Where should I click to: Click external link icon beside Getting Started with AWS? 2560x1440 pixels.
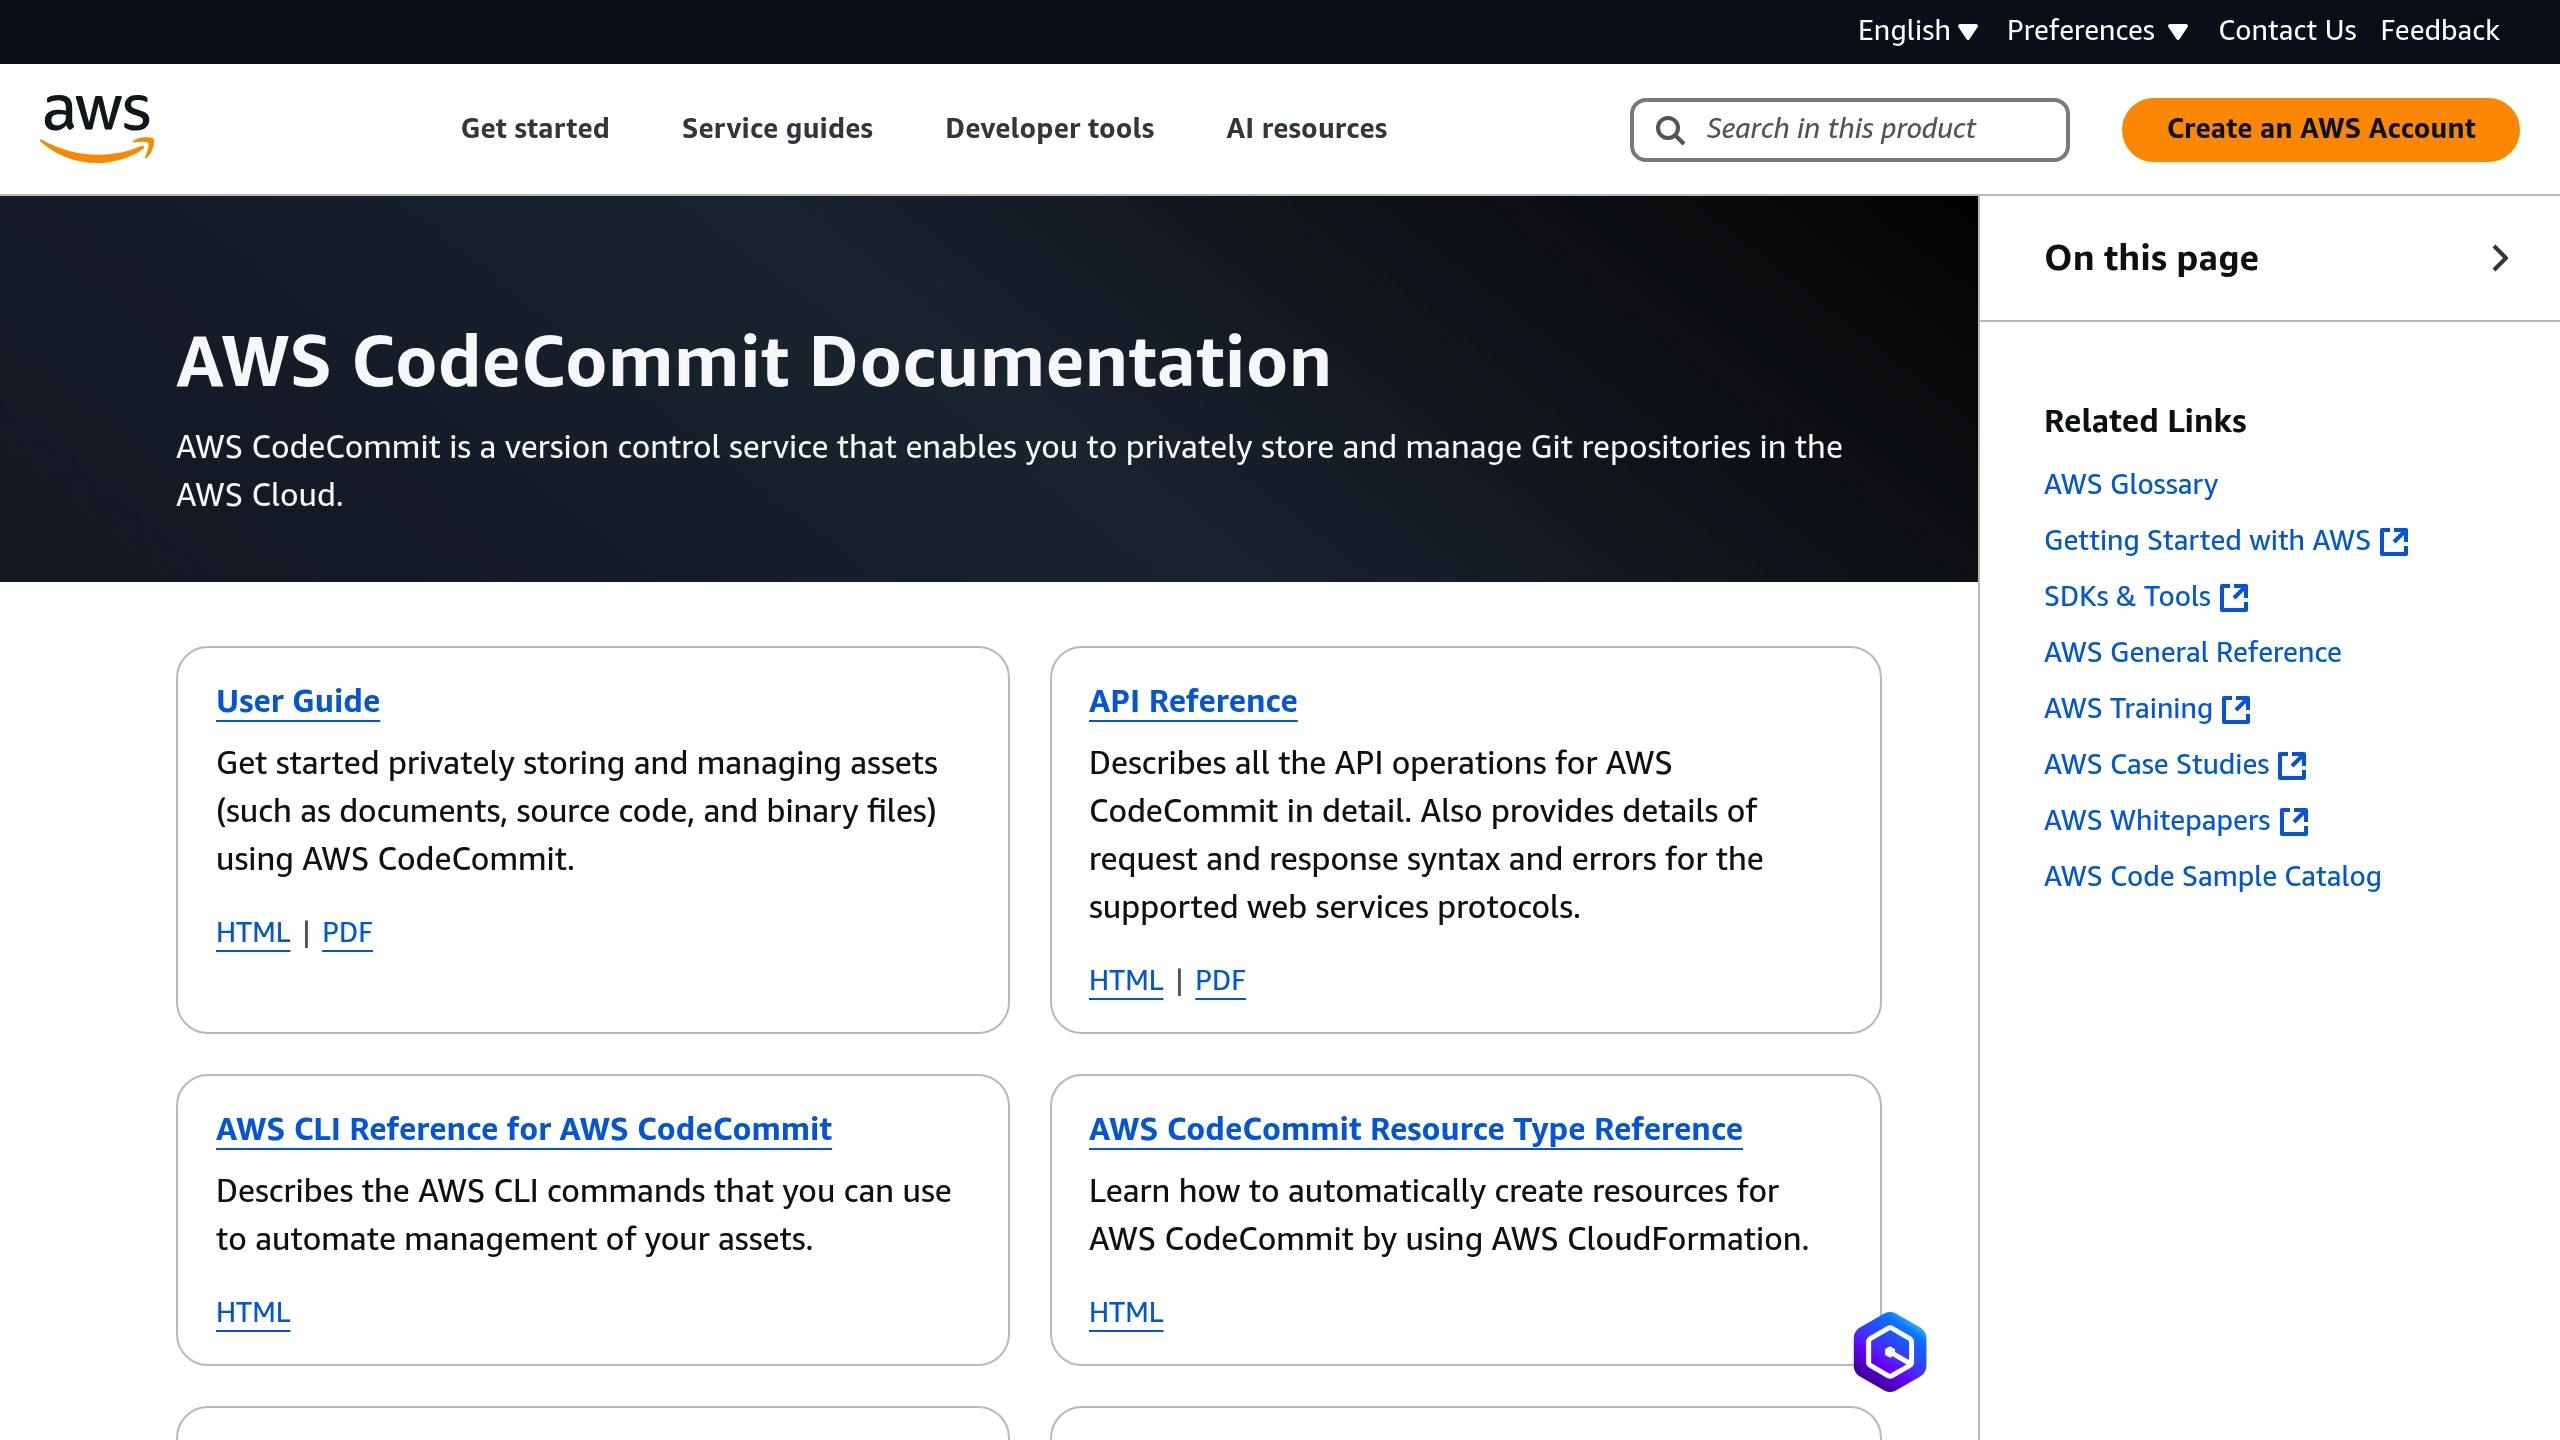[2394, 541]
